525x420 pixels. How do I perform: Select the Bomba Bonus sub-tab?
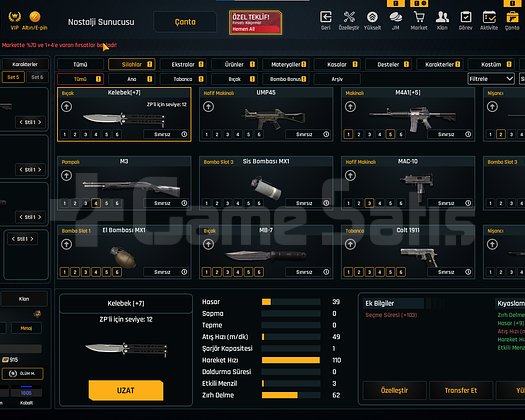286,79
